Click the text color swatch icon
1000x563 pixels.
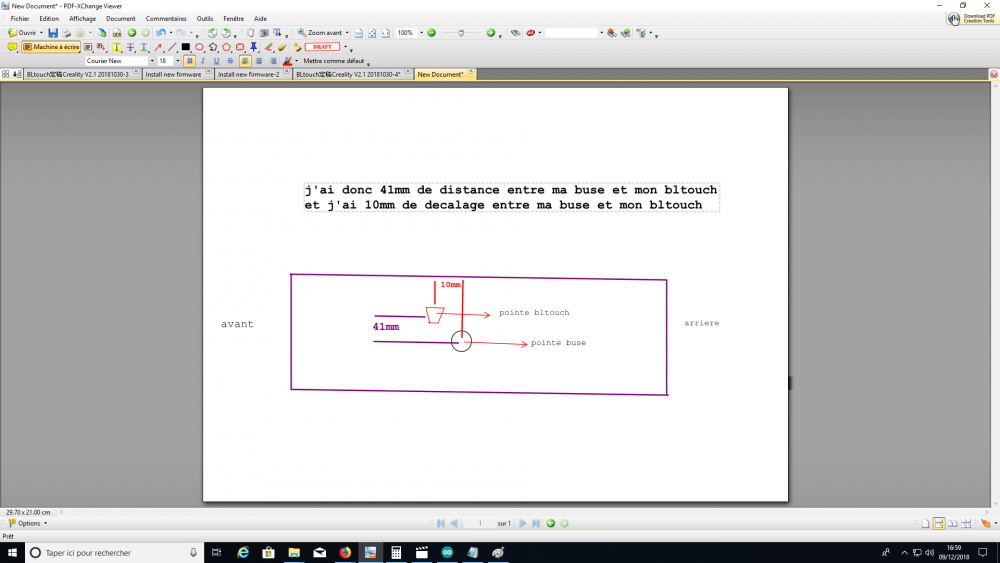(288, 61)
